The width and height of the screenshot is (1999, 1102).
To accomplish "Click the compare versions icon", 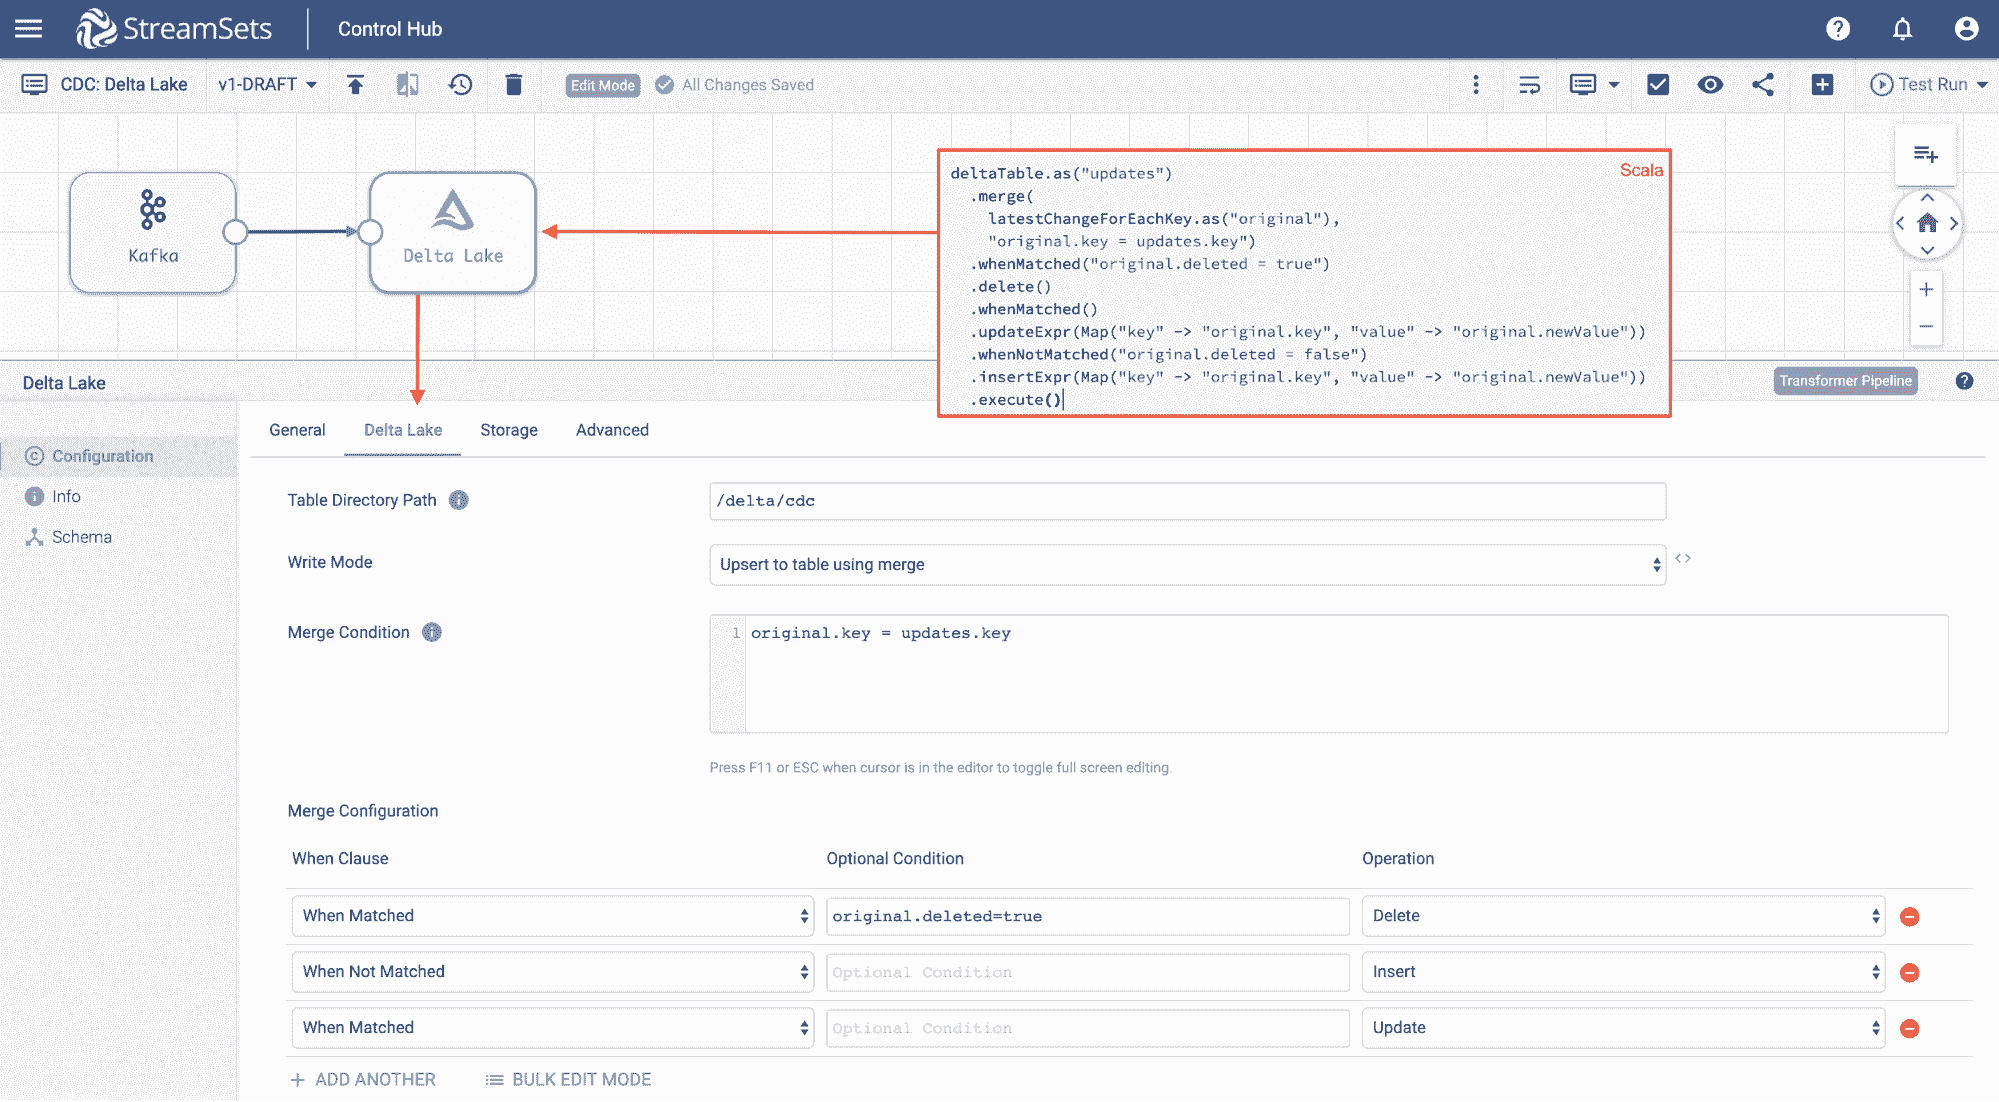I will [407, 85].
